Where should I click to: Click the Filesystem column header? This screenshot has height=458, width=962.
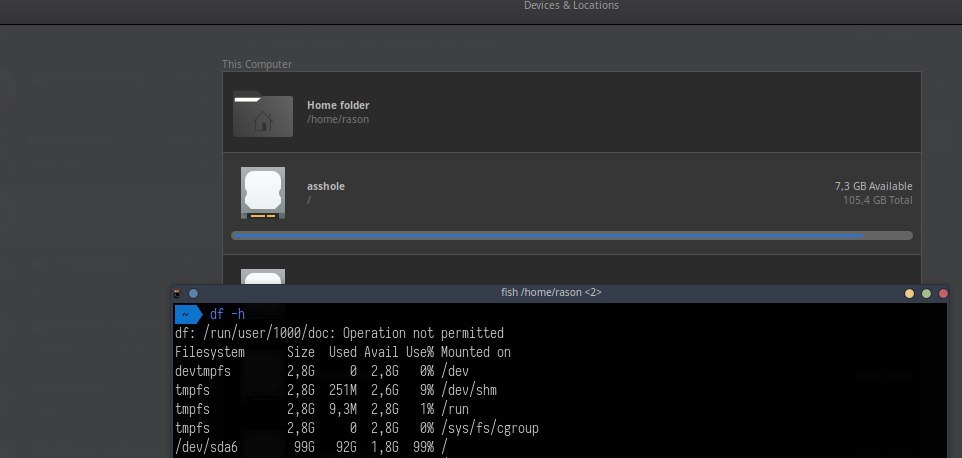(210, 352)
